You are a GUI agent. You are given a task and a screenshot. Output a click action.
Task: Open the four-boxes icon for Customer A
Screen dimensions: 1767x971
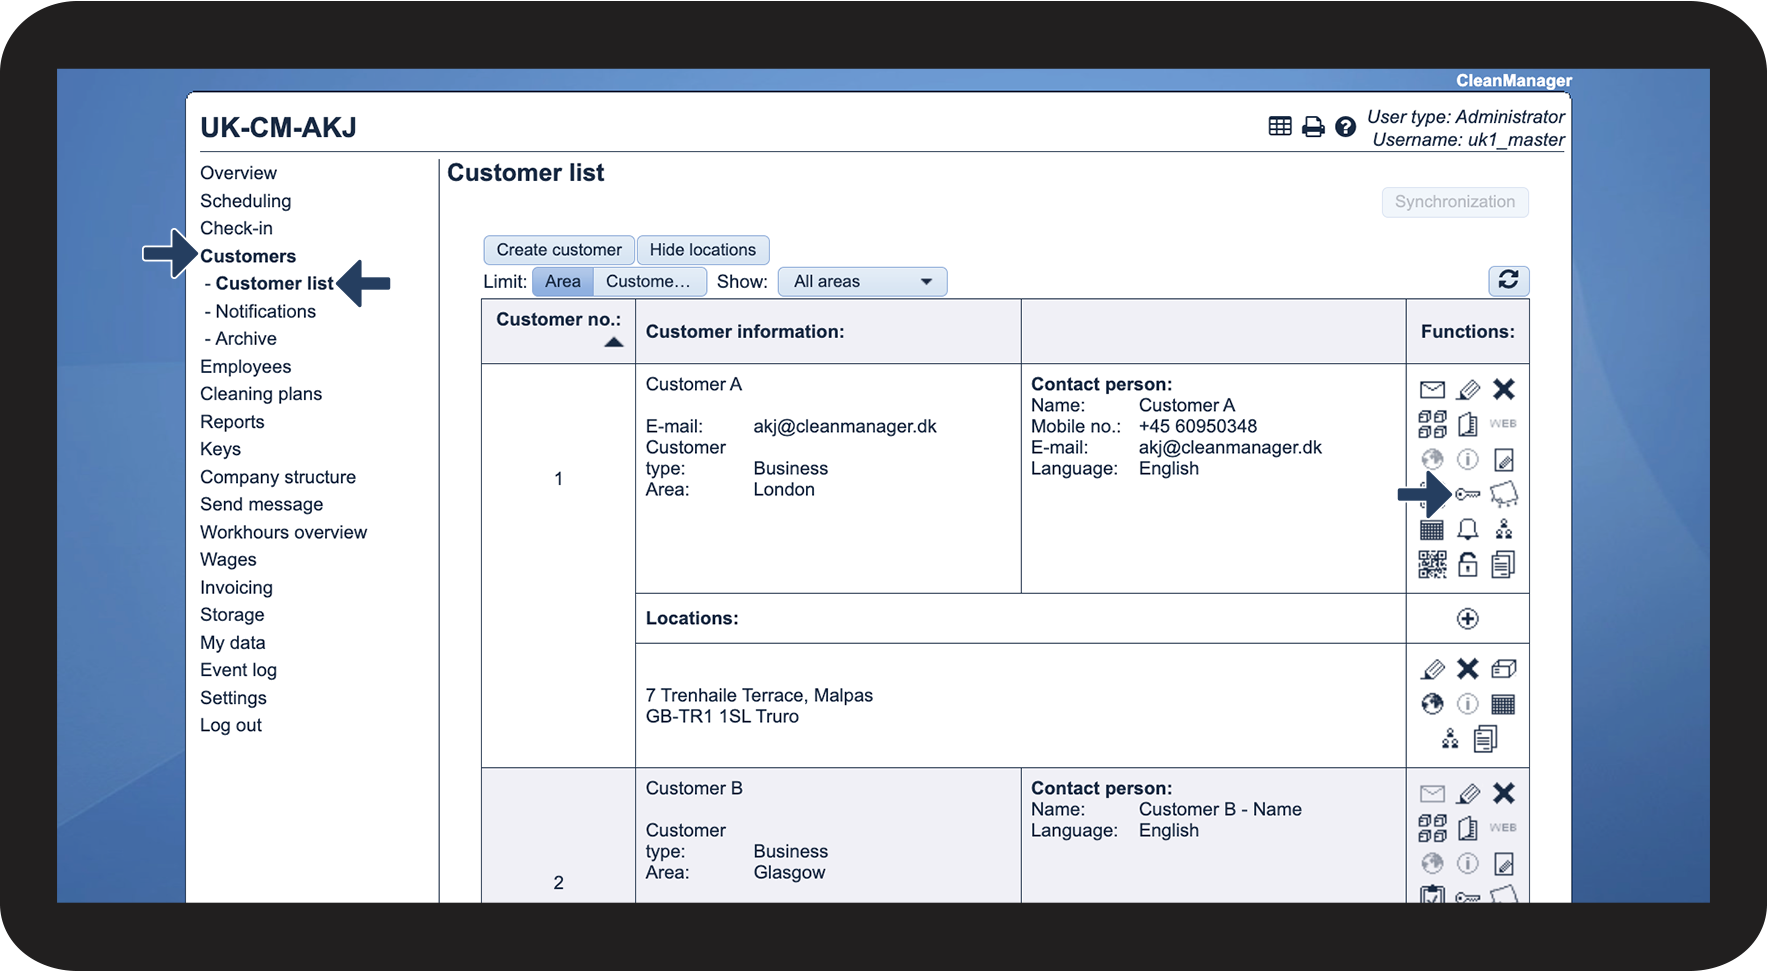point(1432,424)
